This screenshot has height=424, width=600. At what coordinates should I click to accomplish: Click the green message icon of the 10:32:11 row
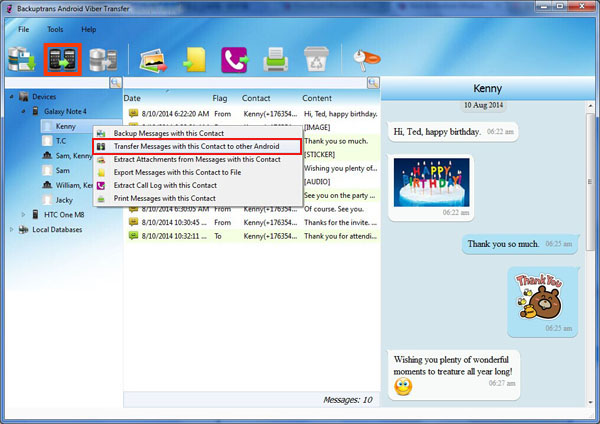click(x=133, y=236)
